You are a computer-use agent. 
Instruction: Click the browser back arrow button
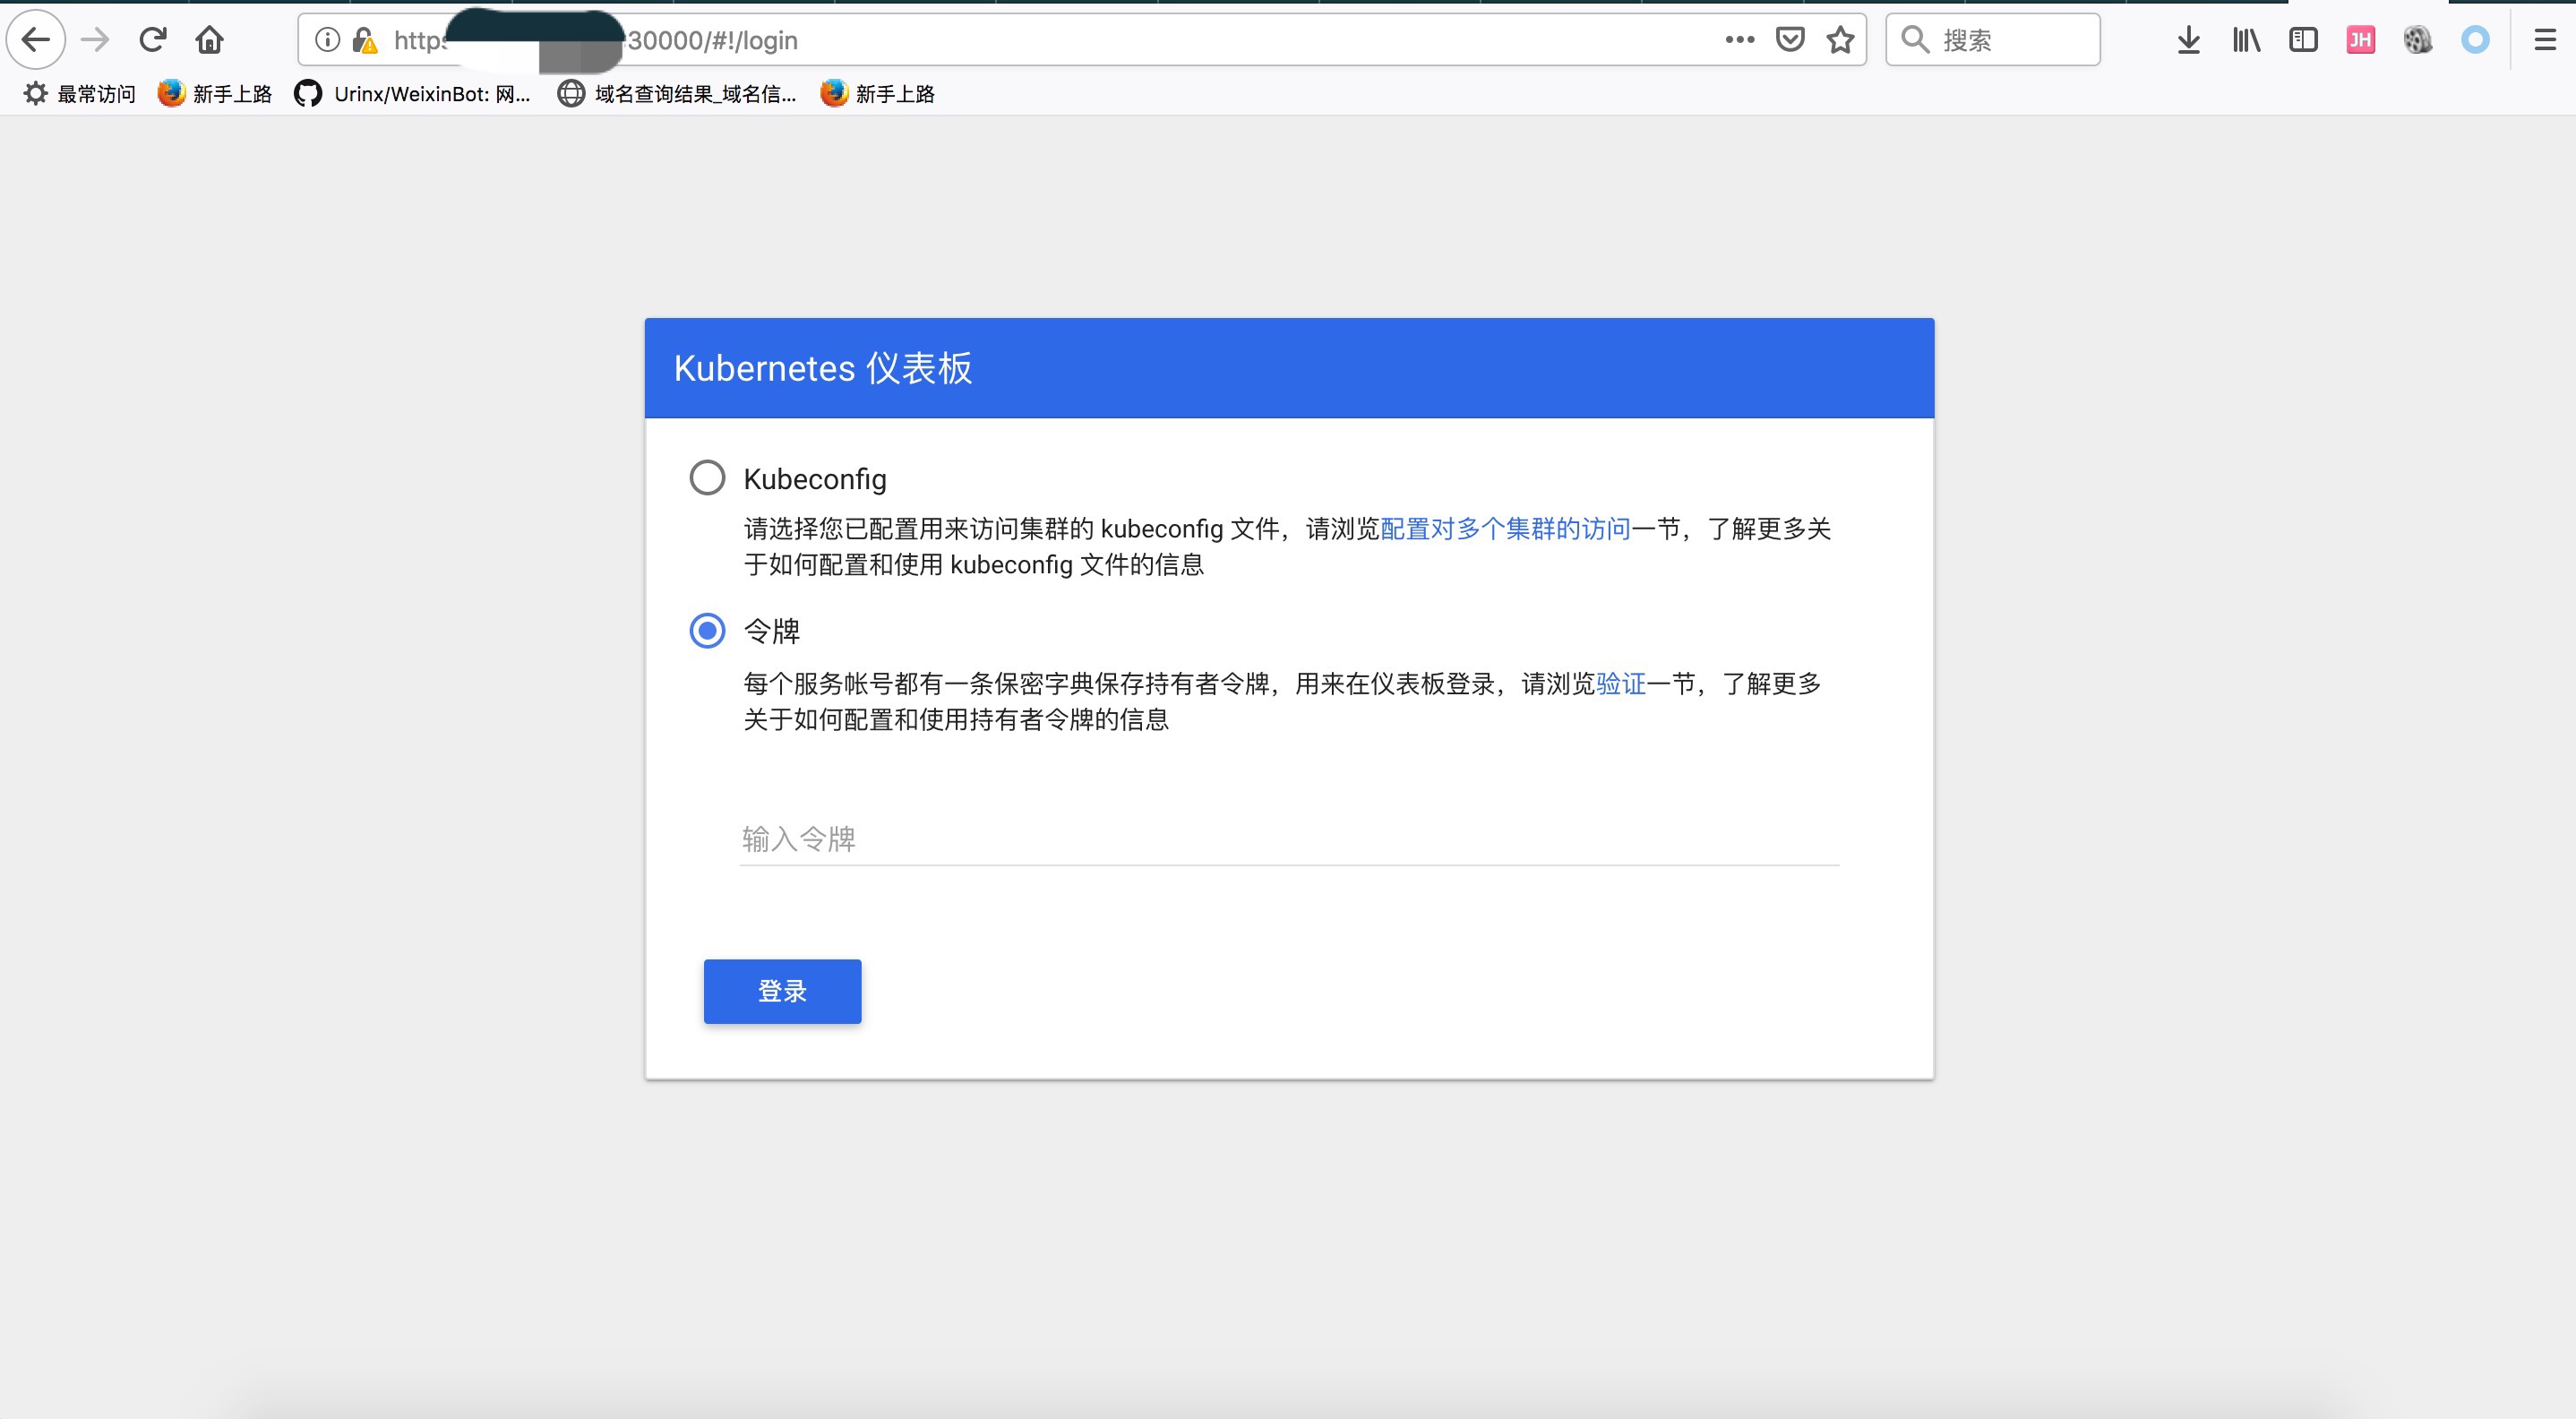tap(36, 40)
